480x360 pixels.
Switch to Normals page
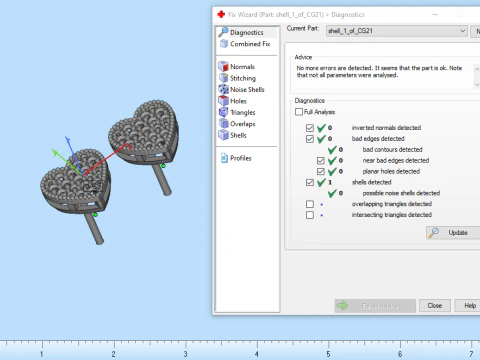point(242,67)
